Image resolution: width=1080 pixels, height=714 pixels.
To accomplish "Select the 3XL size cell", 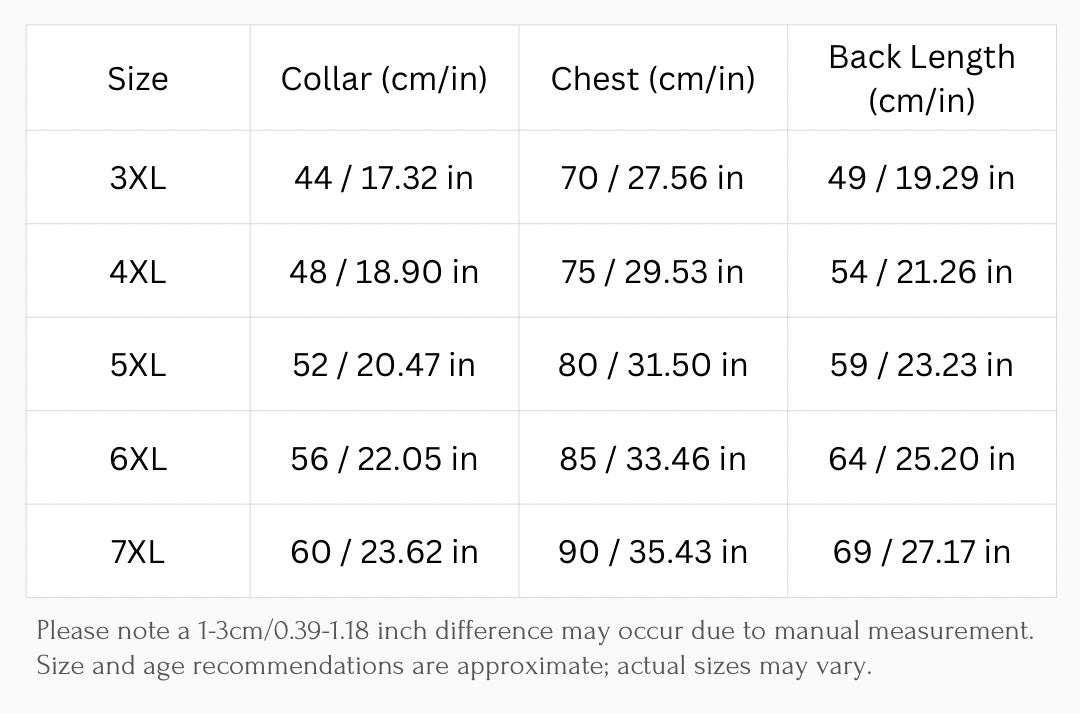I will tap(138, 177).
